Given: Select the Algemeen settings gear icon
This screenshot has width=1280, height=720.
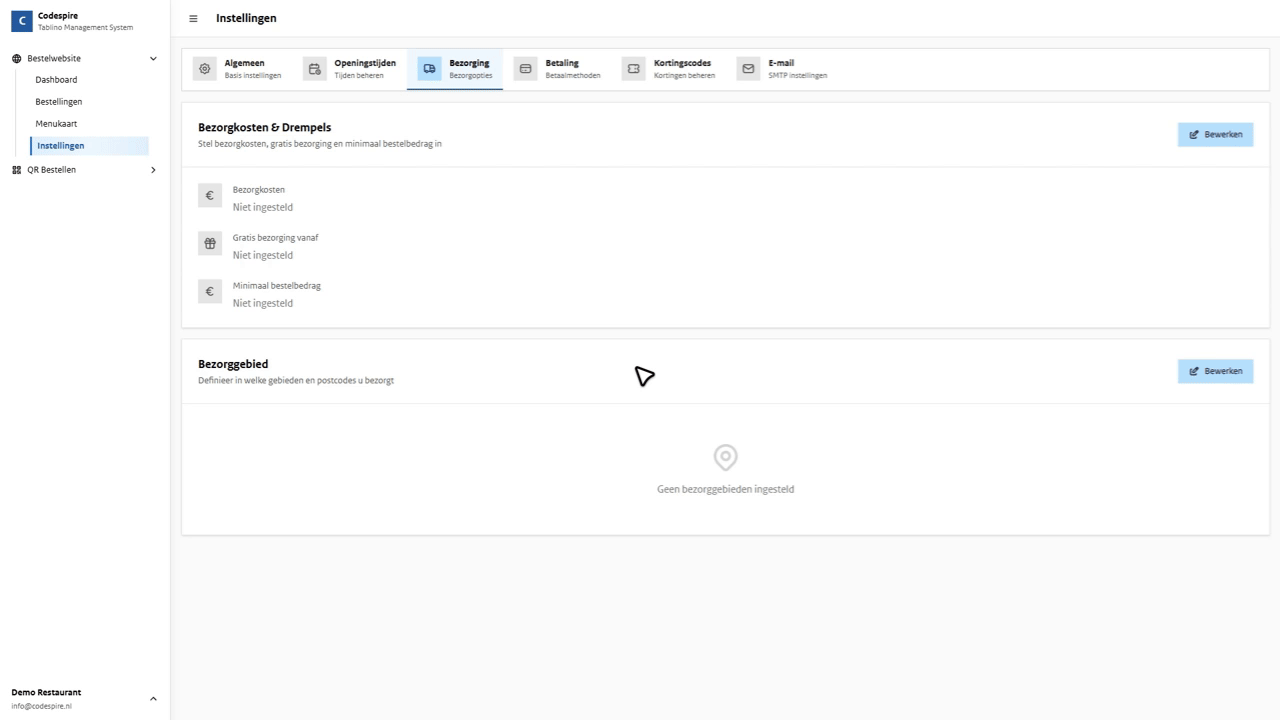Looking at the screenshot, I should tap(204, 68).
